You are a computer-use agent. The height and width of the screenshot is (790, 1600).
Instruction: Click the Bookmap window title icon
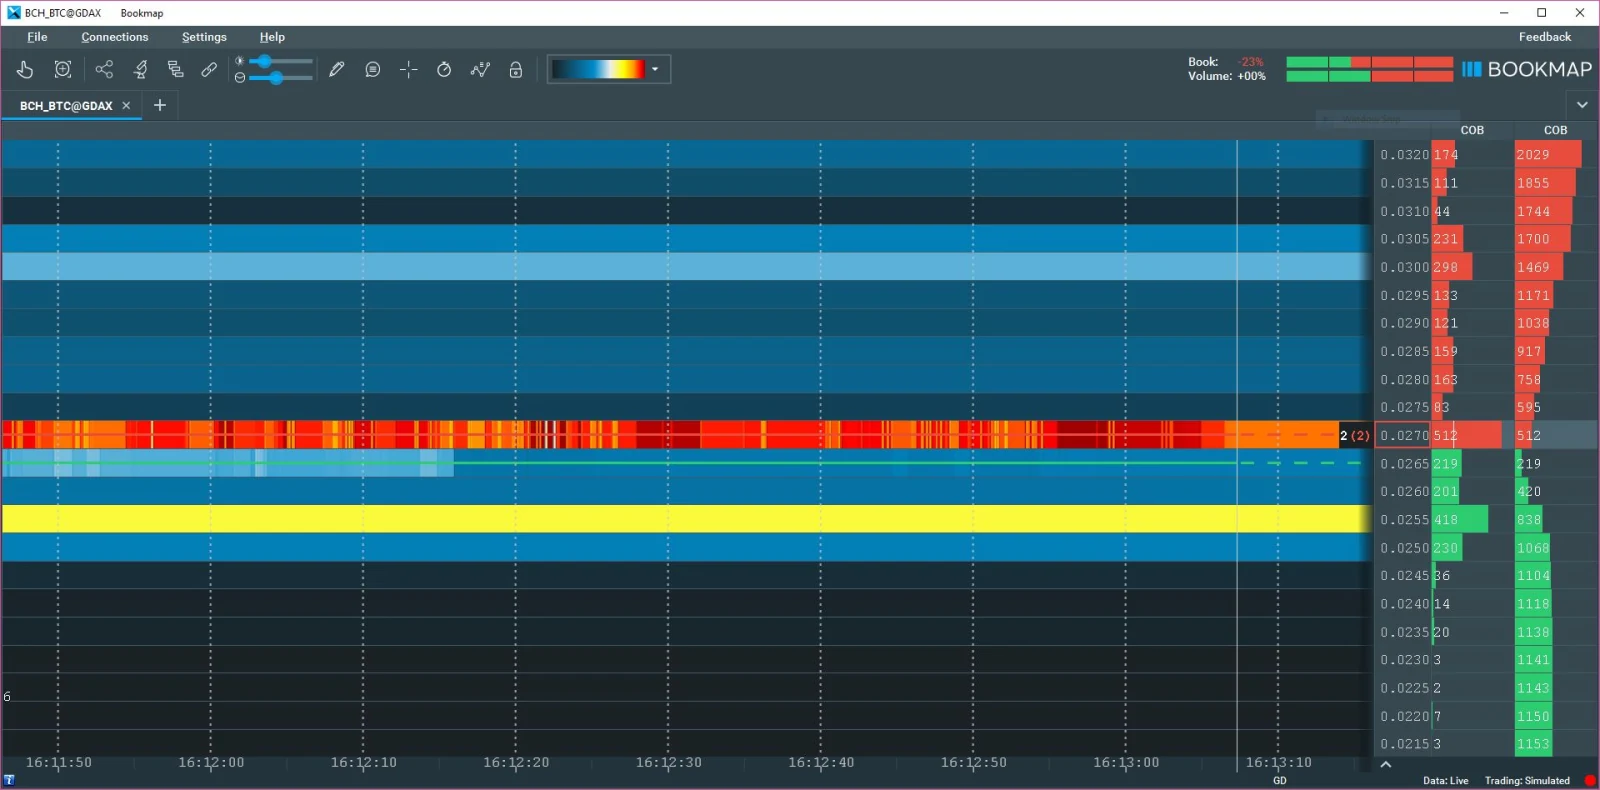pos(13,13)
